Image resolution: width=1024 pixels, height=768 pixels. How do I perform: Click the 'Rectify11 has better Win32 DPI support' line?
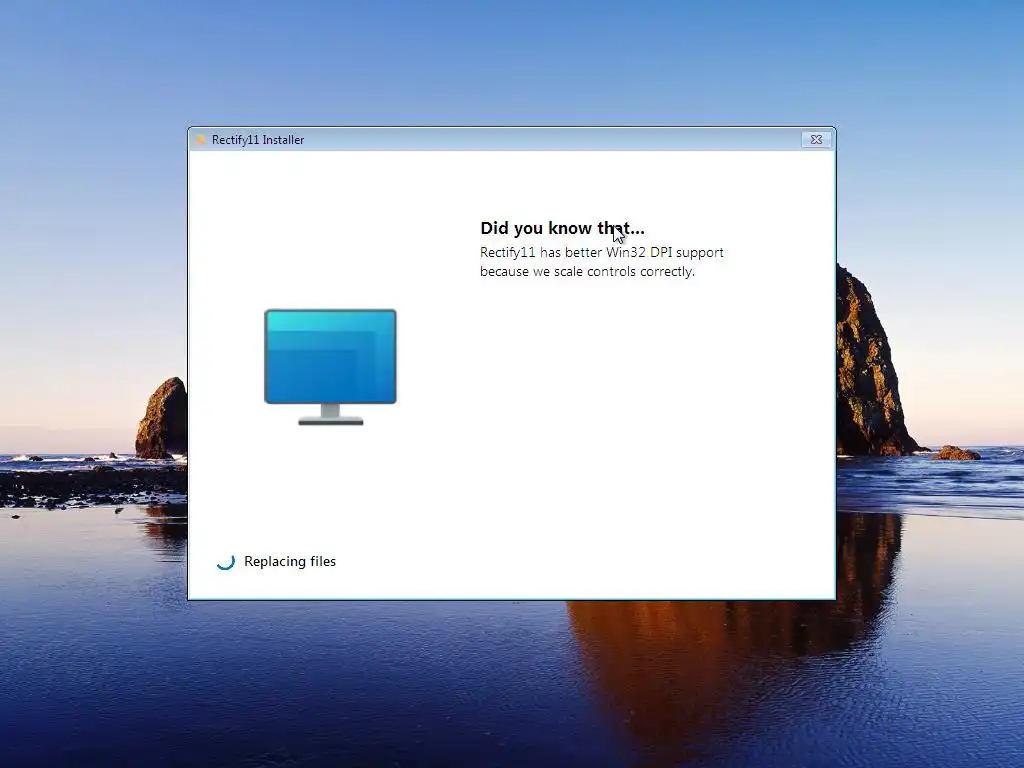click(x=601, y=252)
